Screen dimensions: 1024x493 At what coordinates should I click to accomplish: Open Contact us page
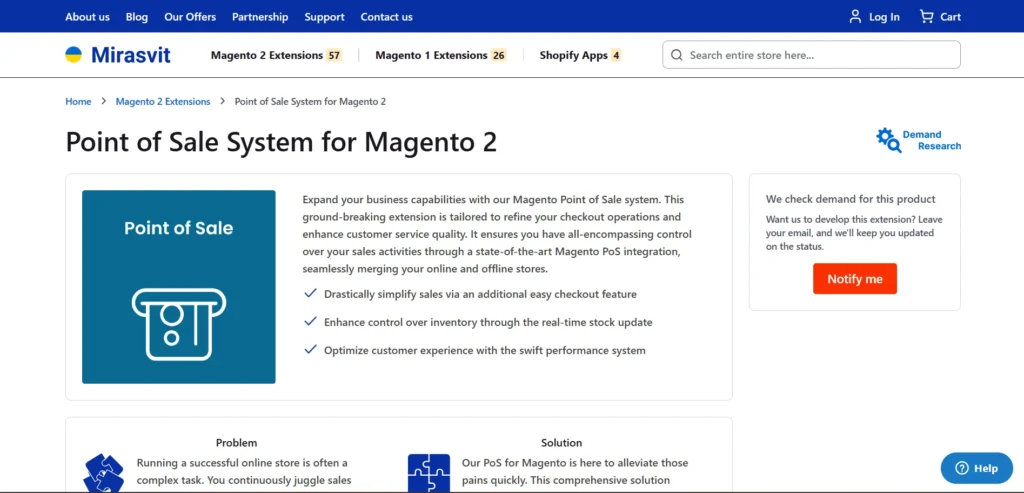click(x=387, y=17)
